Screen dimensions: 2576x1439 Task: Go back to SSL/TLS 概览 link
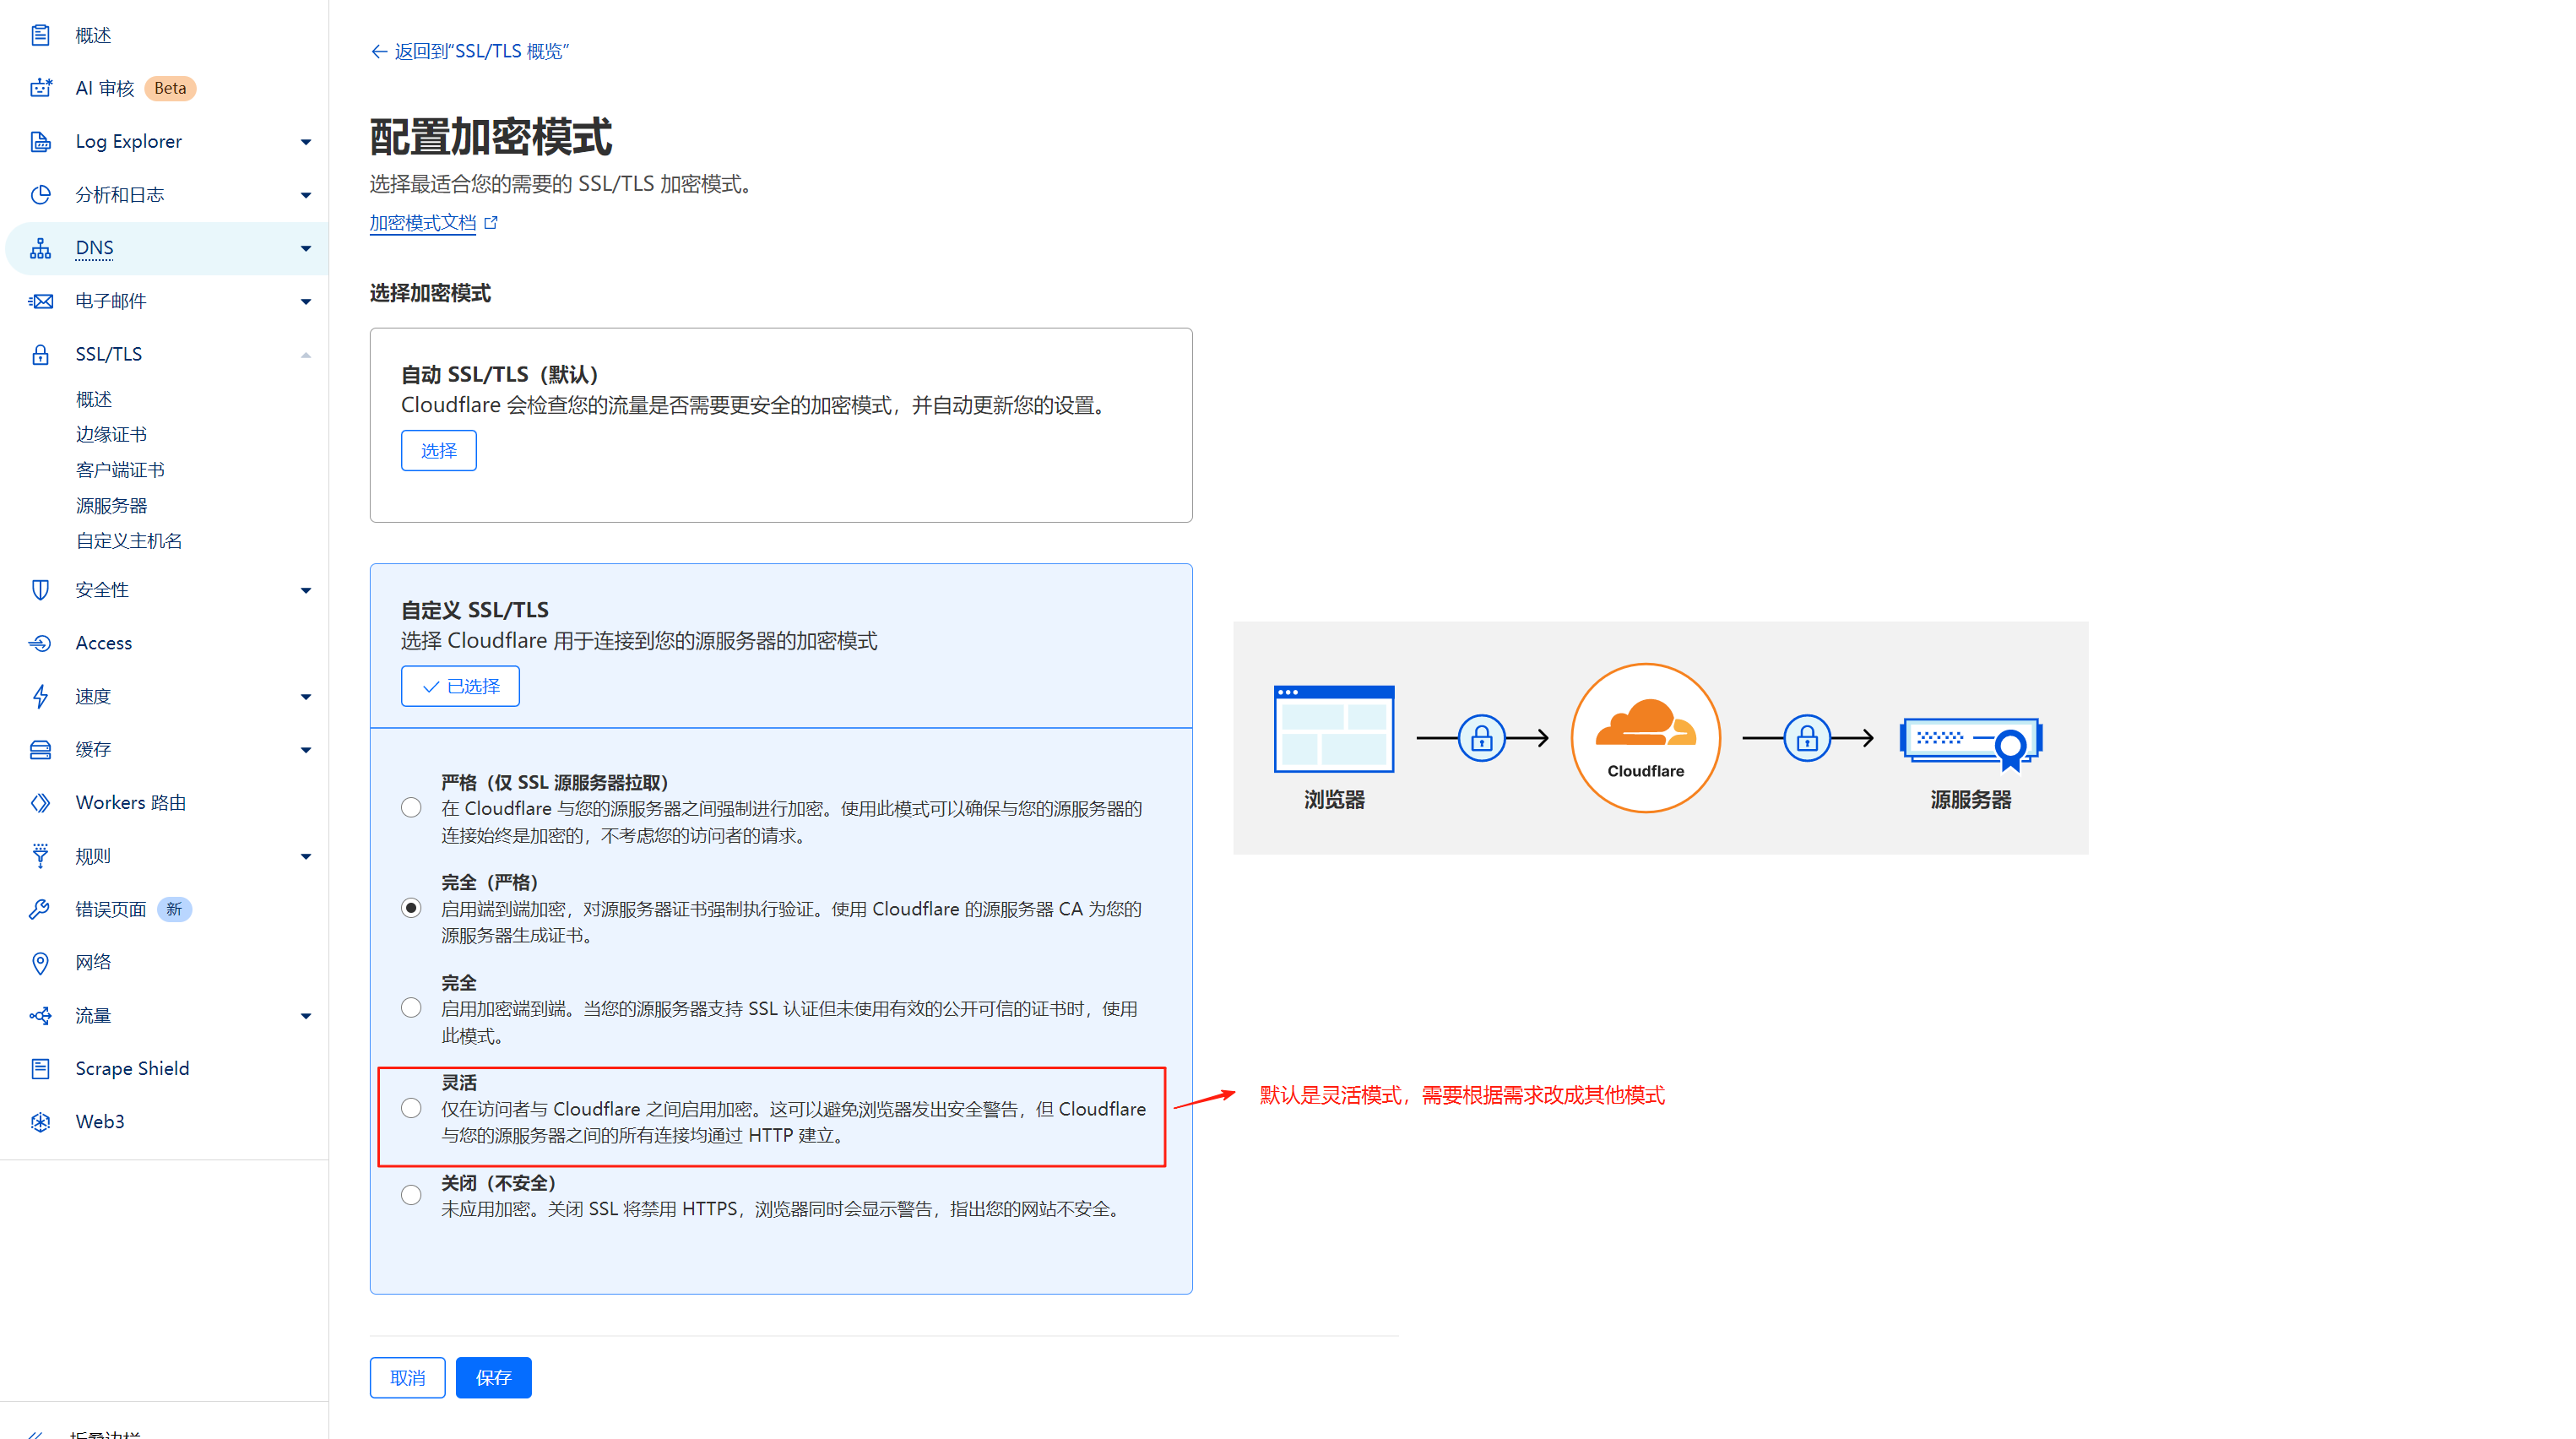470,51
